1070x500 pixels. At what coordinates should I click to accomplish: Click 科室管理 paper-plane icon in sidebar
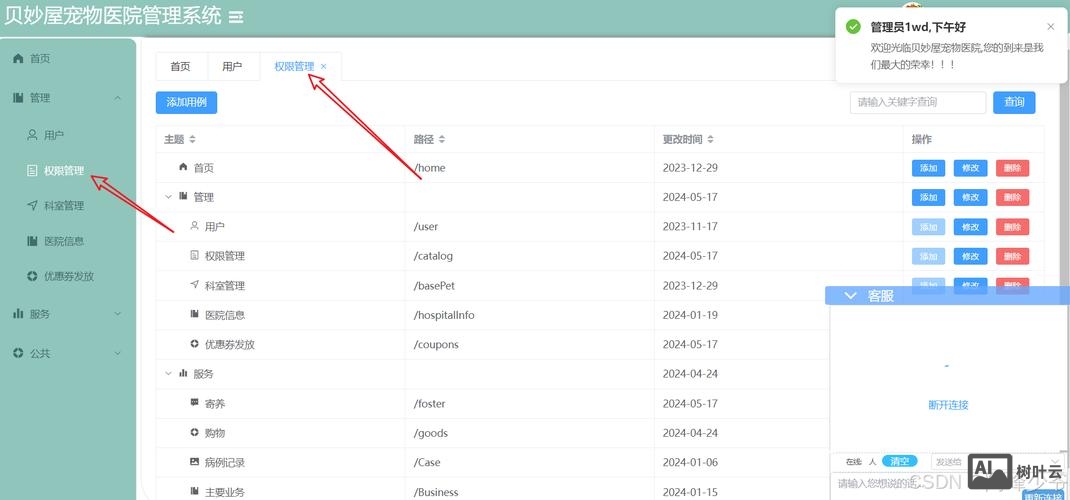pos(32,205)
